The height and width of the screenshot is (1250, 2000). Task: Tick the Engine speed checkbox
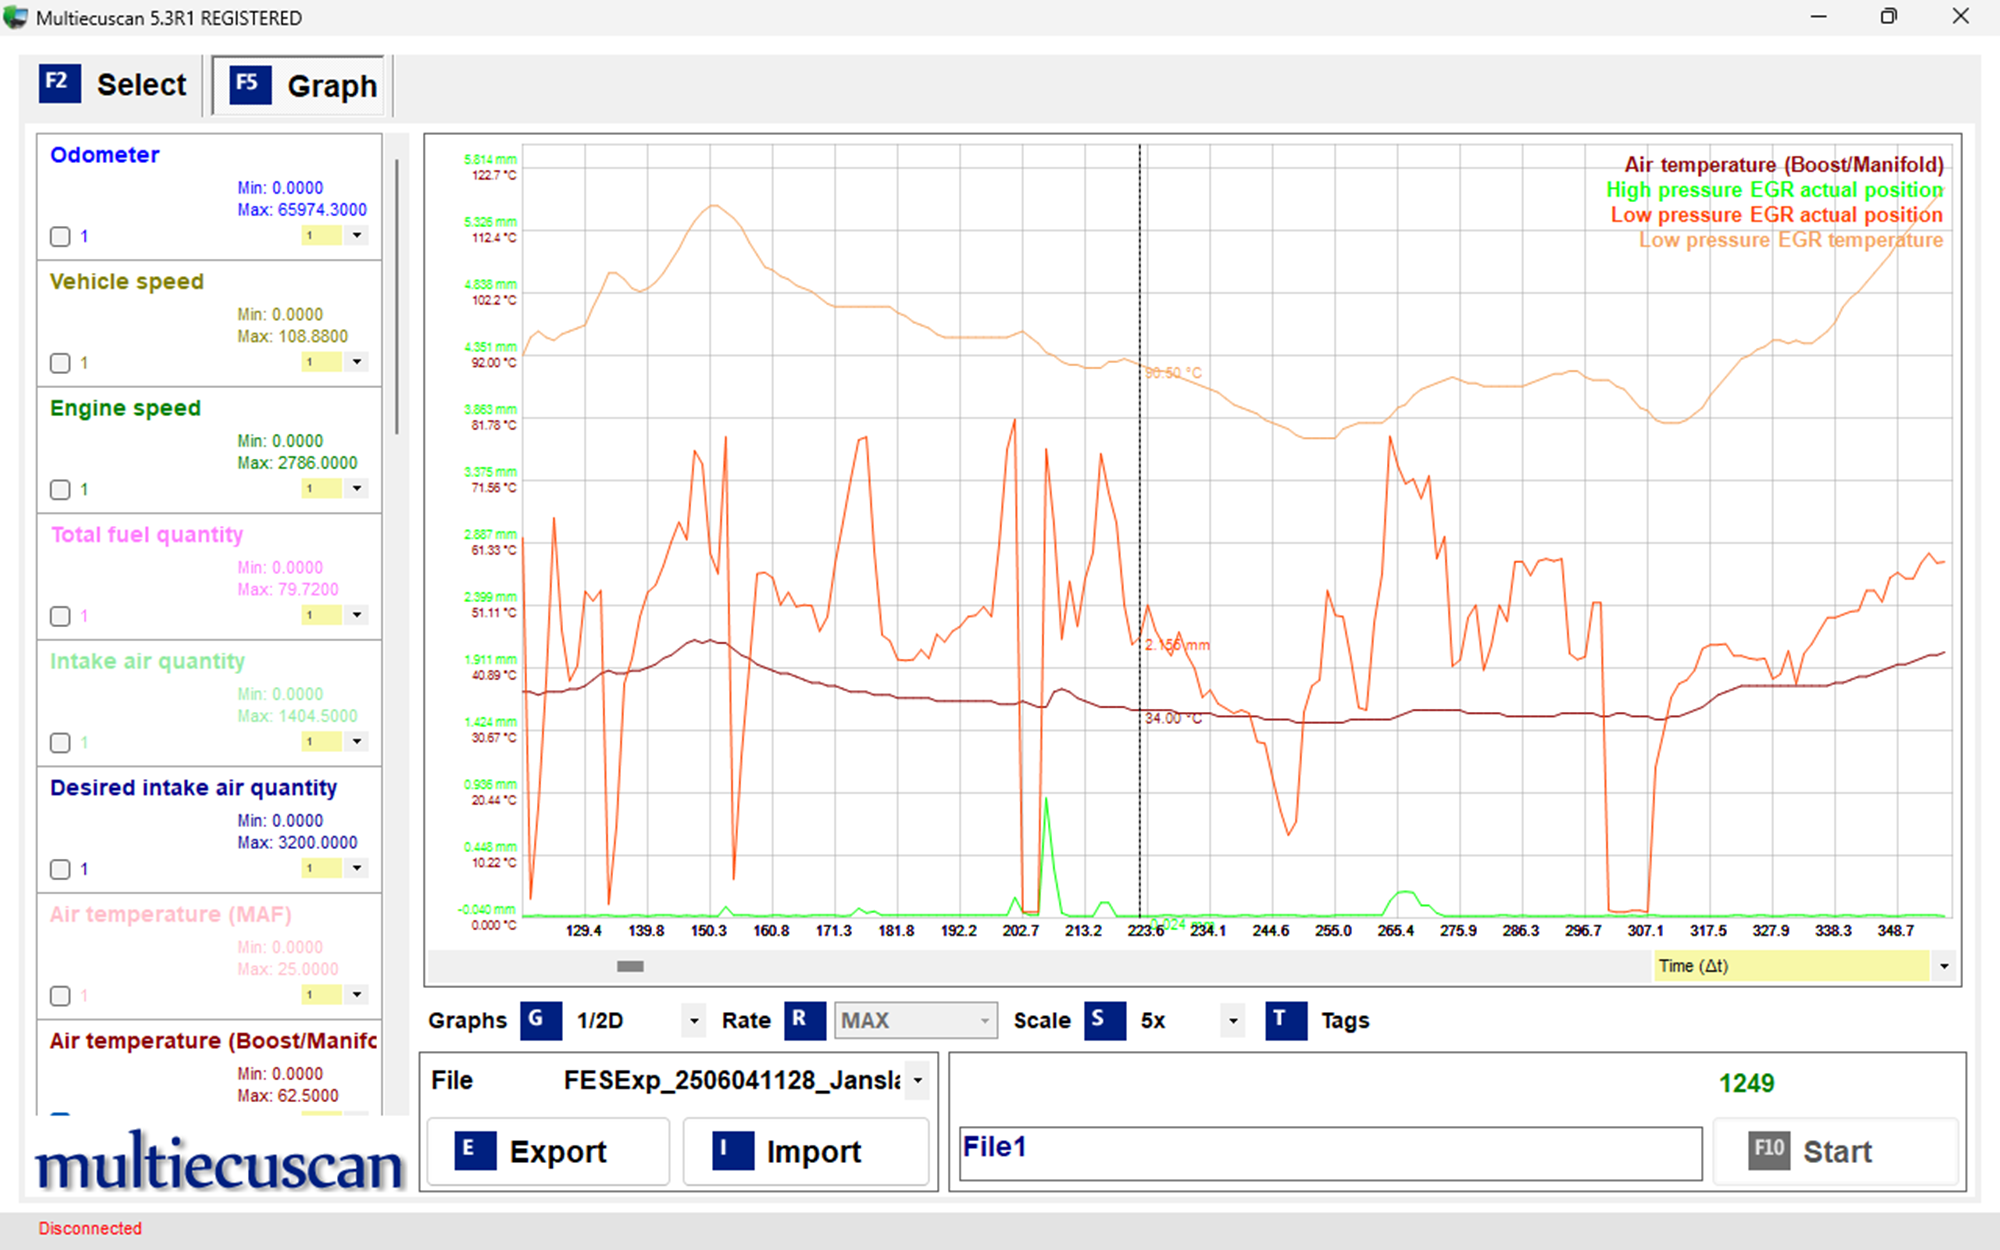60,490
